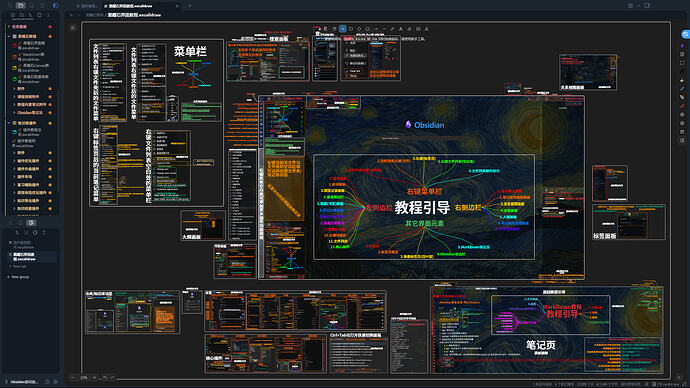The height and width of the screenshot is (388, 690).
Task: Select the freehand Pencil draw tool
Action: 392,29
